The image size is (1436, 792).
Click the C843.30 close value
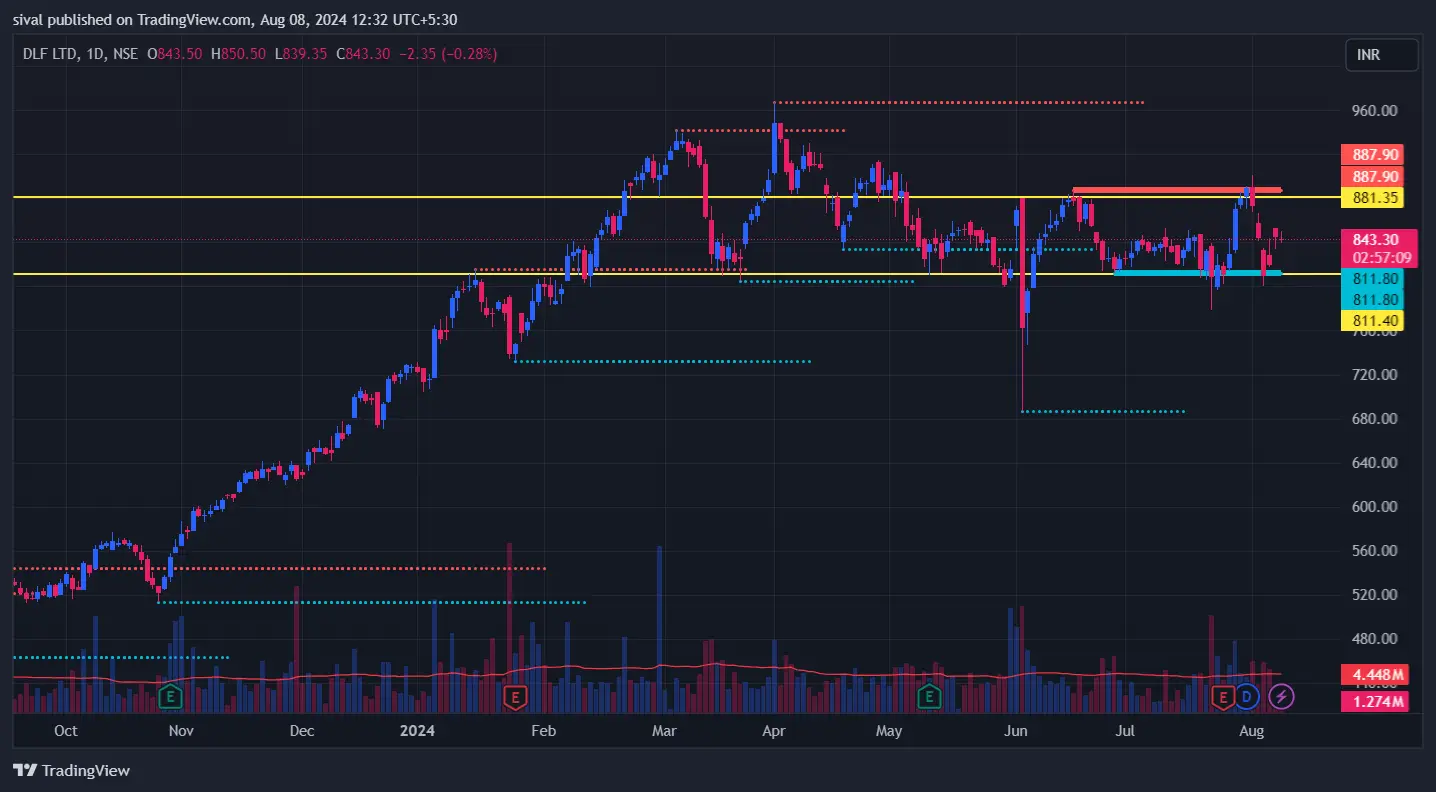pos(363,54)
